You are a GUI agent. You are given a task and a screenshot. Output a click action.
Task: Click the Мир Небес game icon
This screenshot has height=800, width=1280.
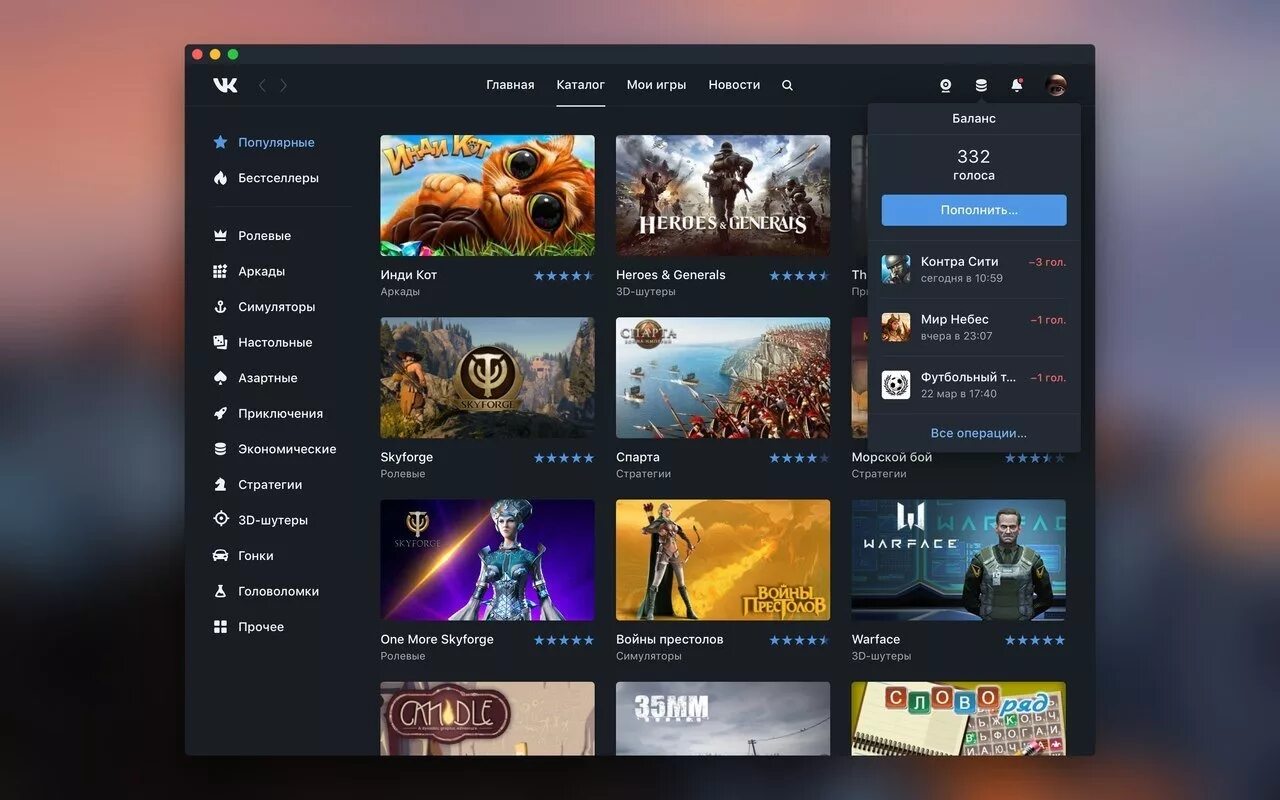coord(896,327)
